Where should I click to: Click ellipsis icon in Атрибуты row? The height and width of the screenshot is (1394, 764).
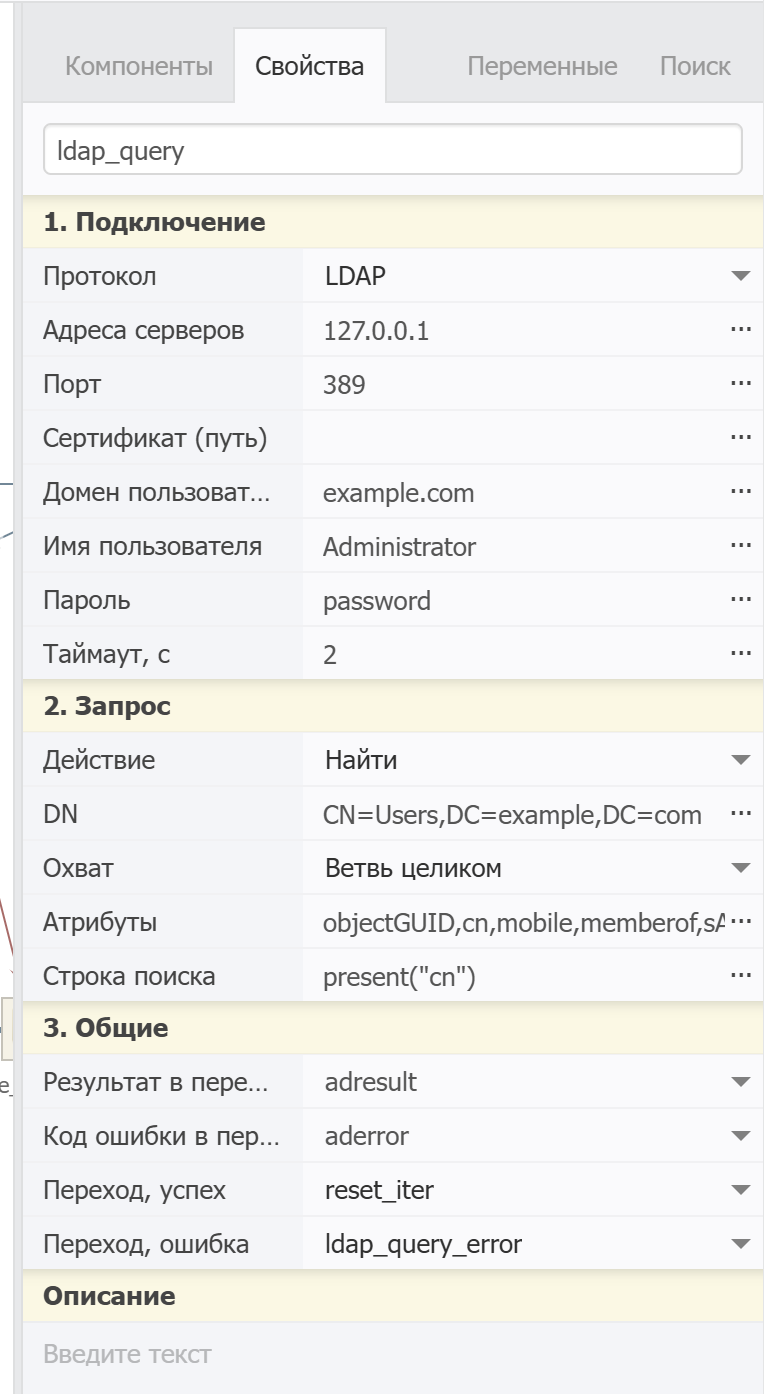(740, 922)
